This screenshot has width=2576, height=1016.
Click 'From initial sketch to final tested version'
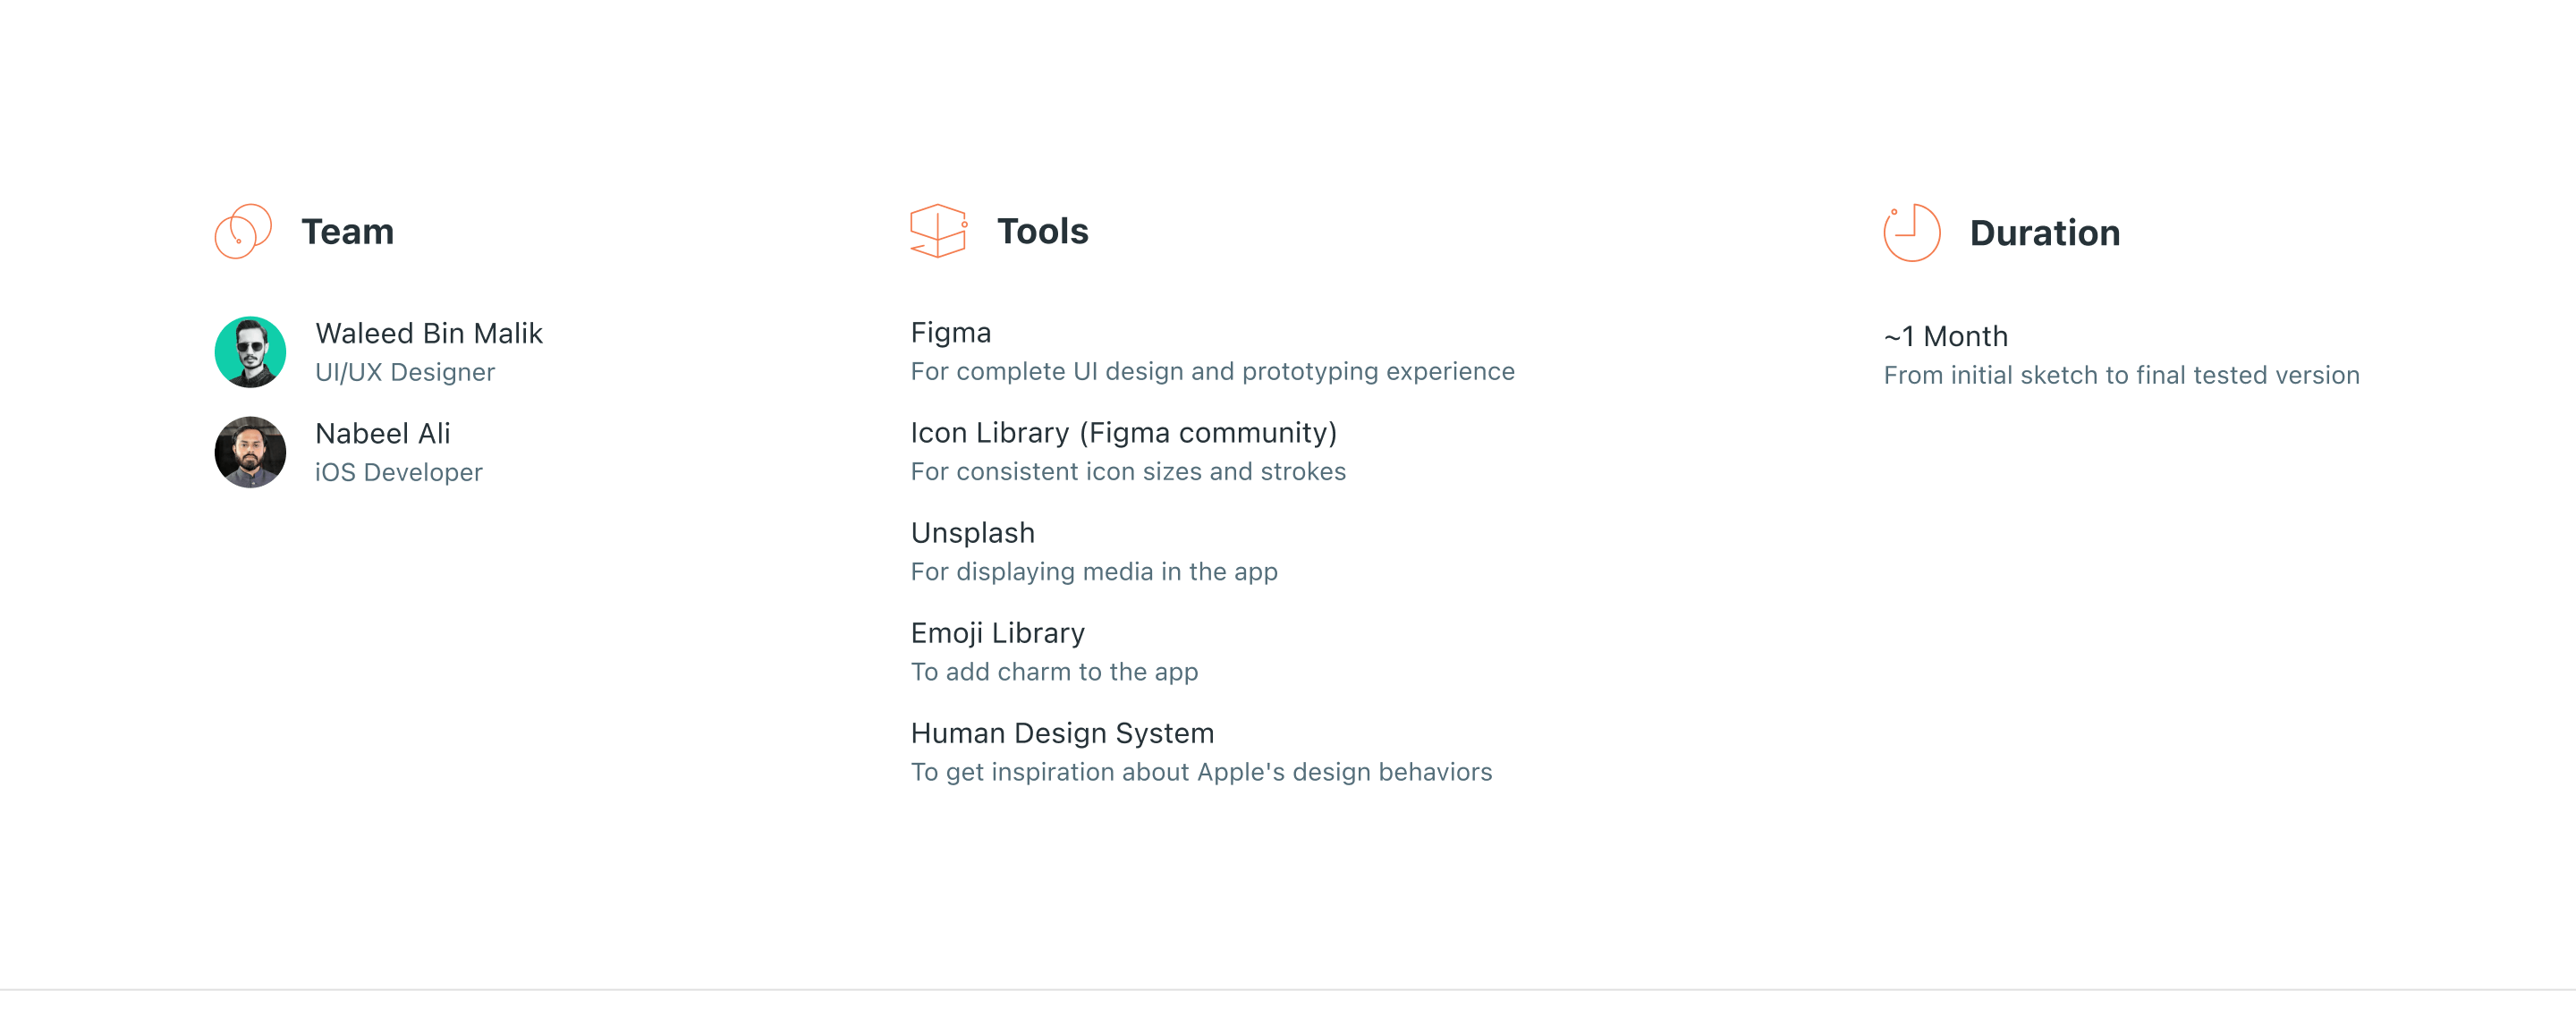pyautogui.click(x=2121, y=375)
